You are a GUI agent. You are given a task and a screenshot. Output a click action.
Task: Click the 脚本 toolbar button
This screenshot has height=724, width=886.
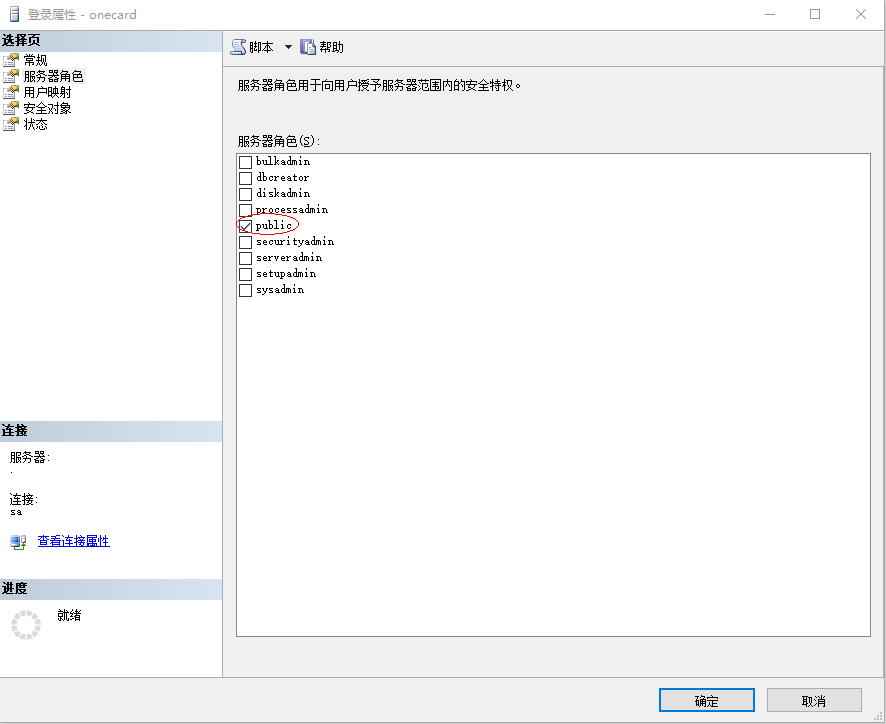coord(252,47)
